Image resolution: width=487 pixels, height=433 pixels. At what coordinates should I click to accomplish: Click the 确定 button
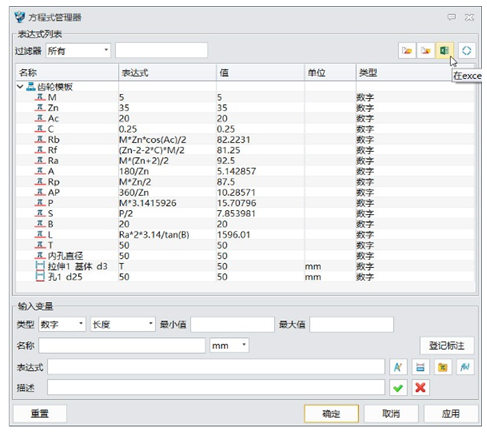[x=331, y=414]
